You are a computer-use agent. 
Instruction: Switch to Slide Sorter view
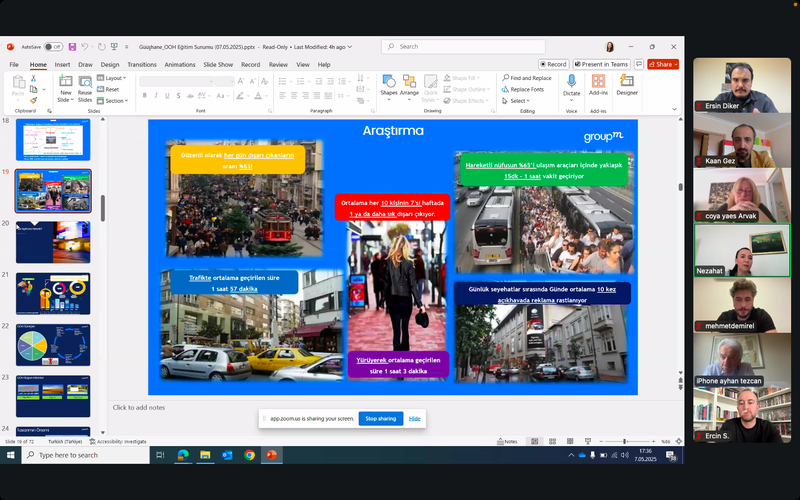tap(552, 441)
